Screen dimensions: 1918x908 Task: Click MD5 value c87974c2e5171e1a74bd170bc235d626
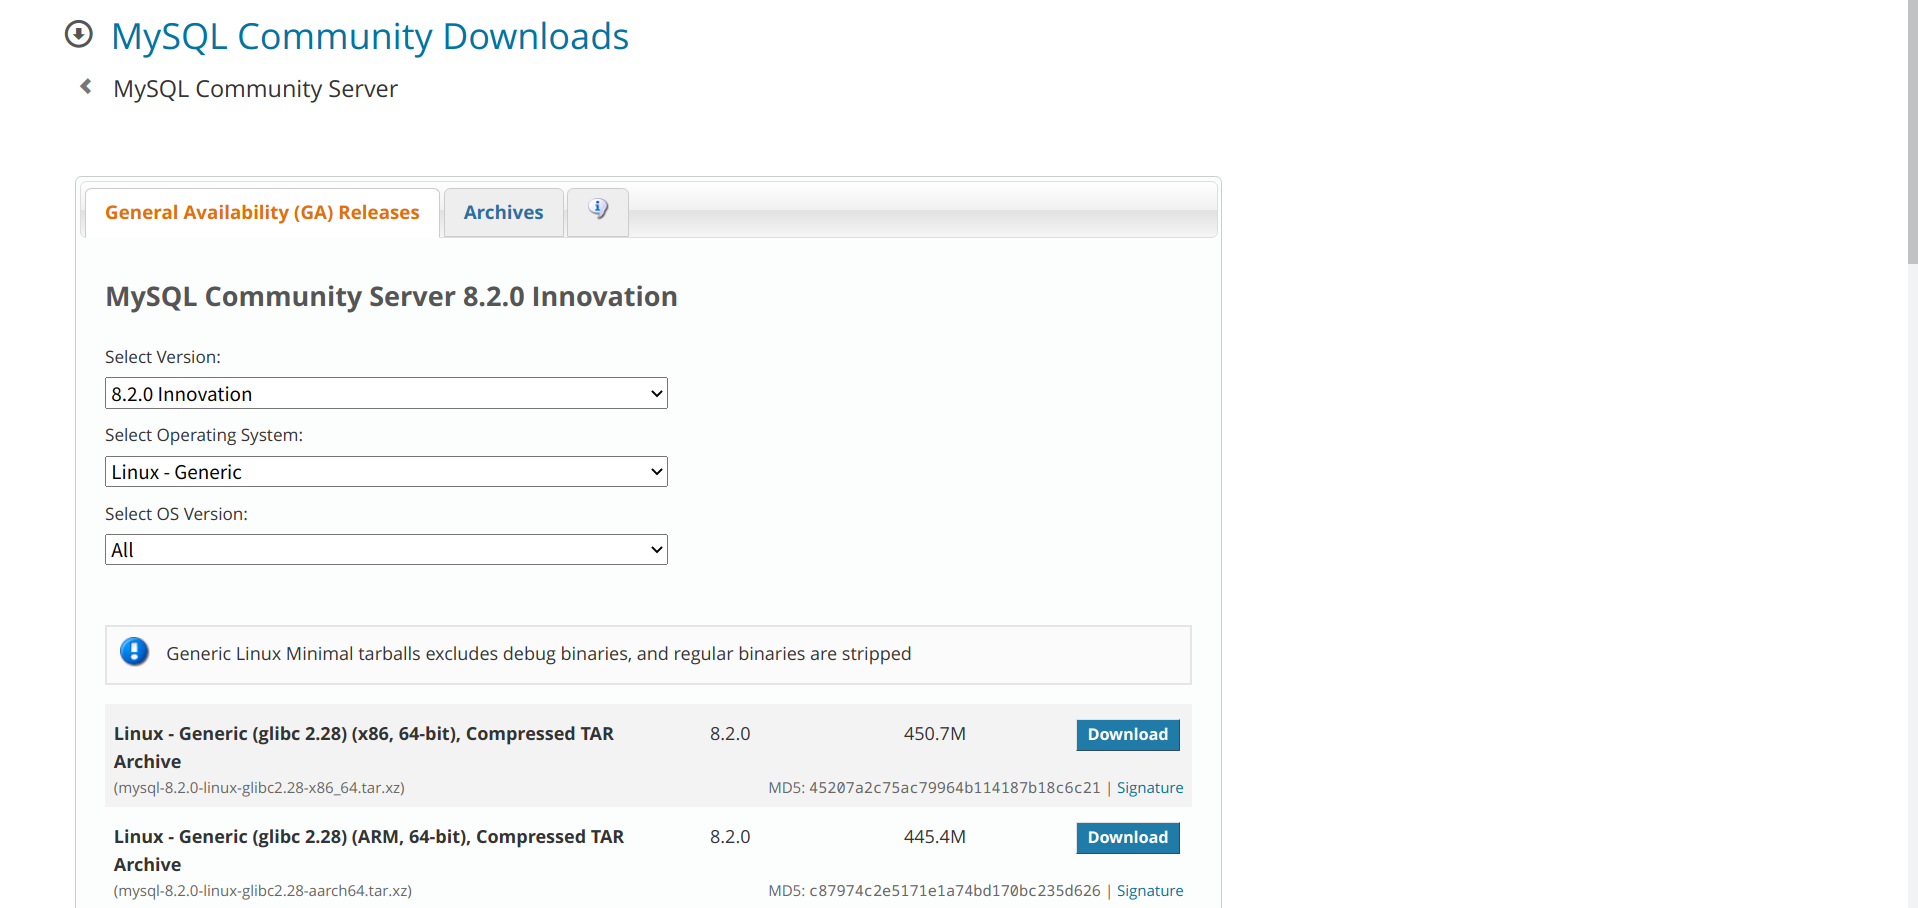tap(954, 891)
